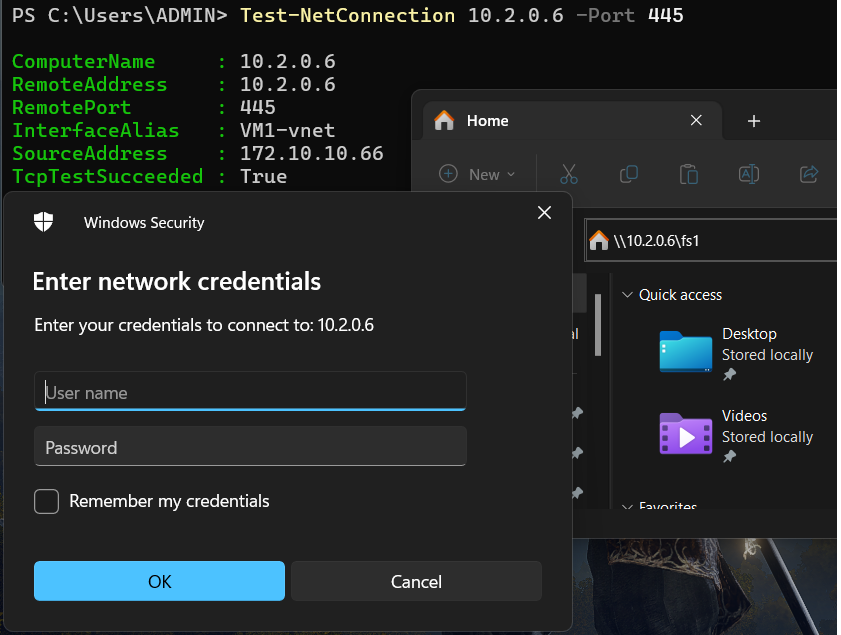
Task: Collapse the Quick access section
Action: pos(625,294)
